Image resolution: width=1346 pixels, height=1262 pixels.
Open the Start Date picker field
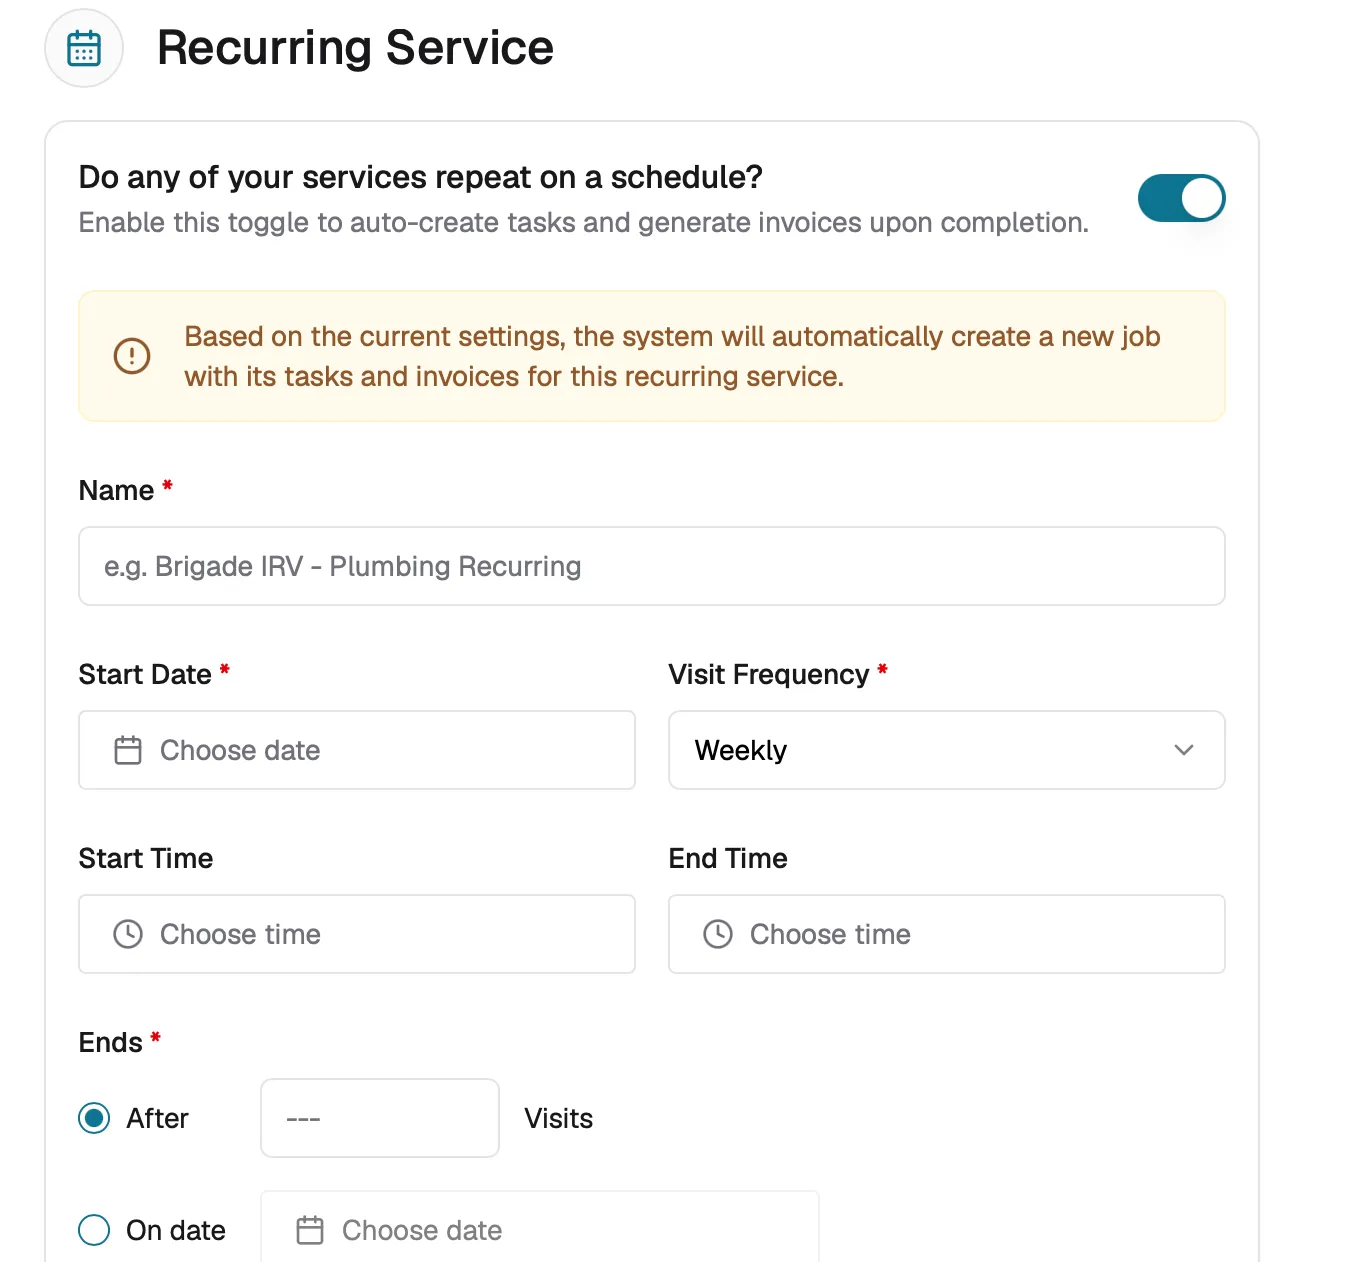pos(357,750)
